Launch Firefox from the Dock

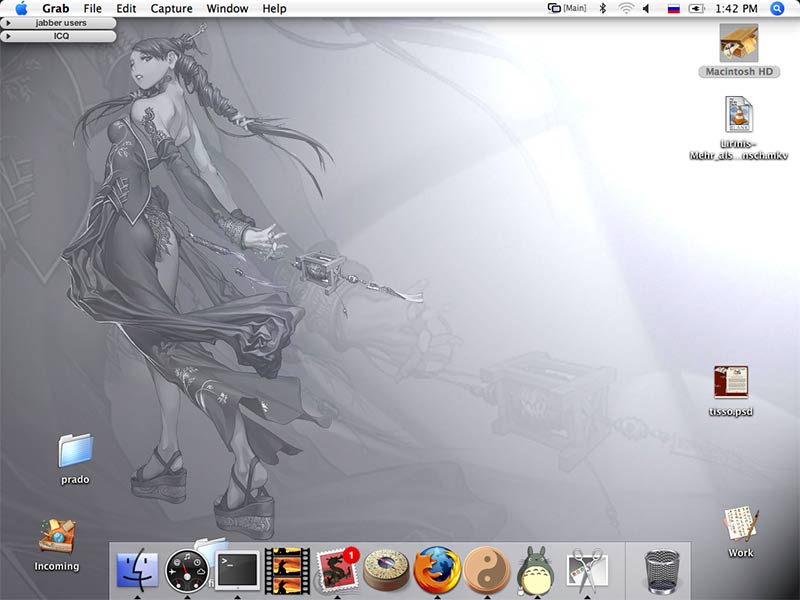point(437,569)
